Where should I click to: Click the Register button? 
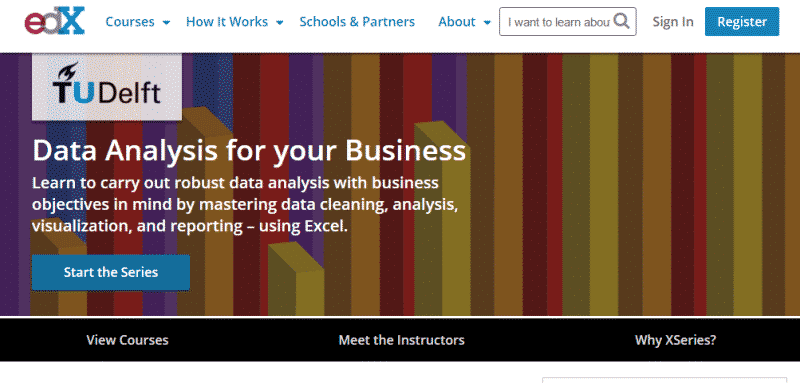tap(742, 21)
